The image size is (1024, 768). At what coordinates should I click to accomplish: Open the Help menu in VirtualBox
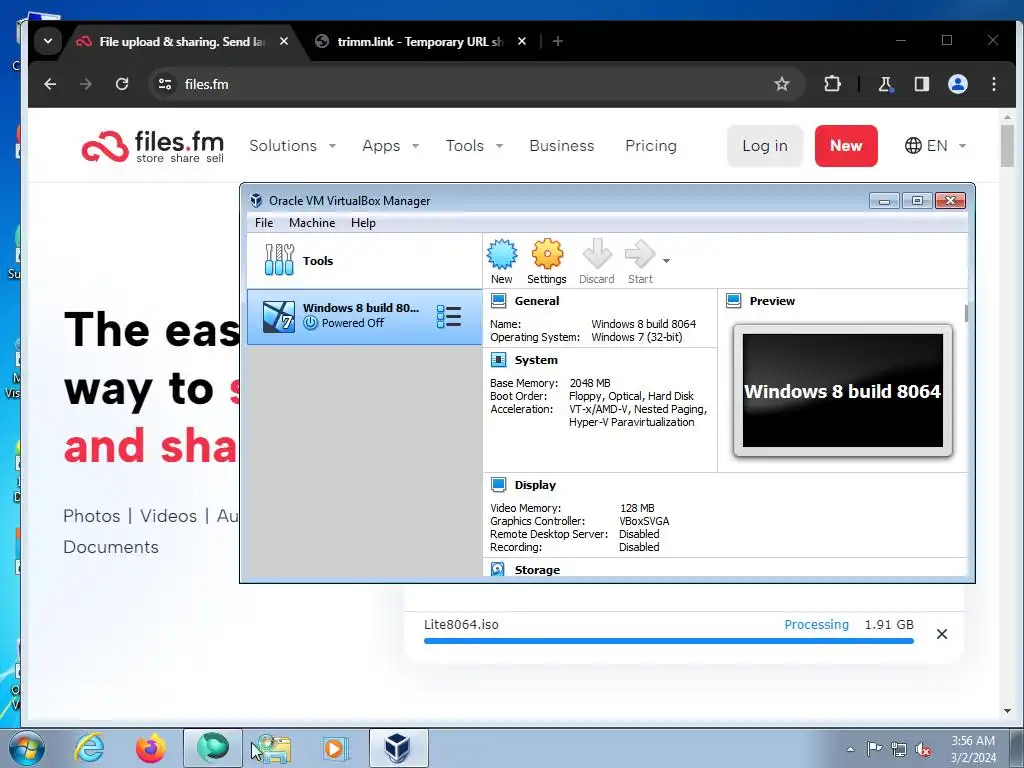363,223
